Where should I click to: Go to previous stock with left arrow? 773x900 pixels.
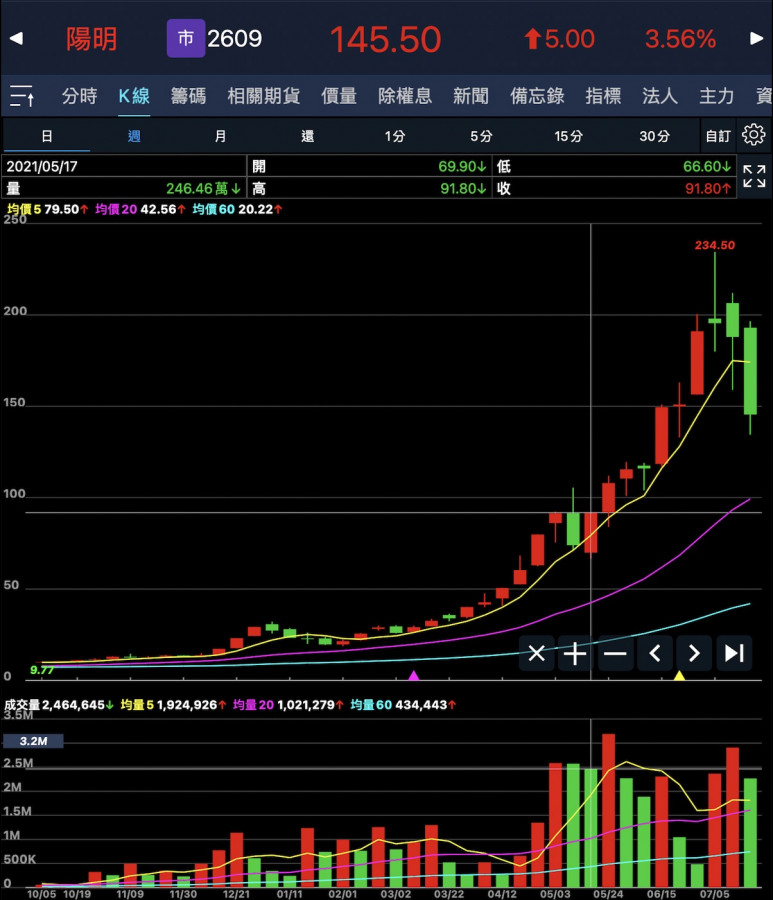coord(16,39)
